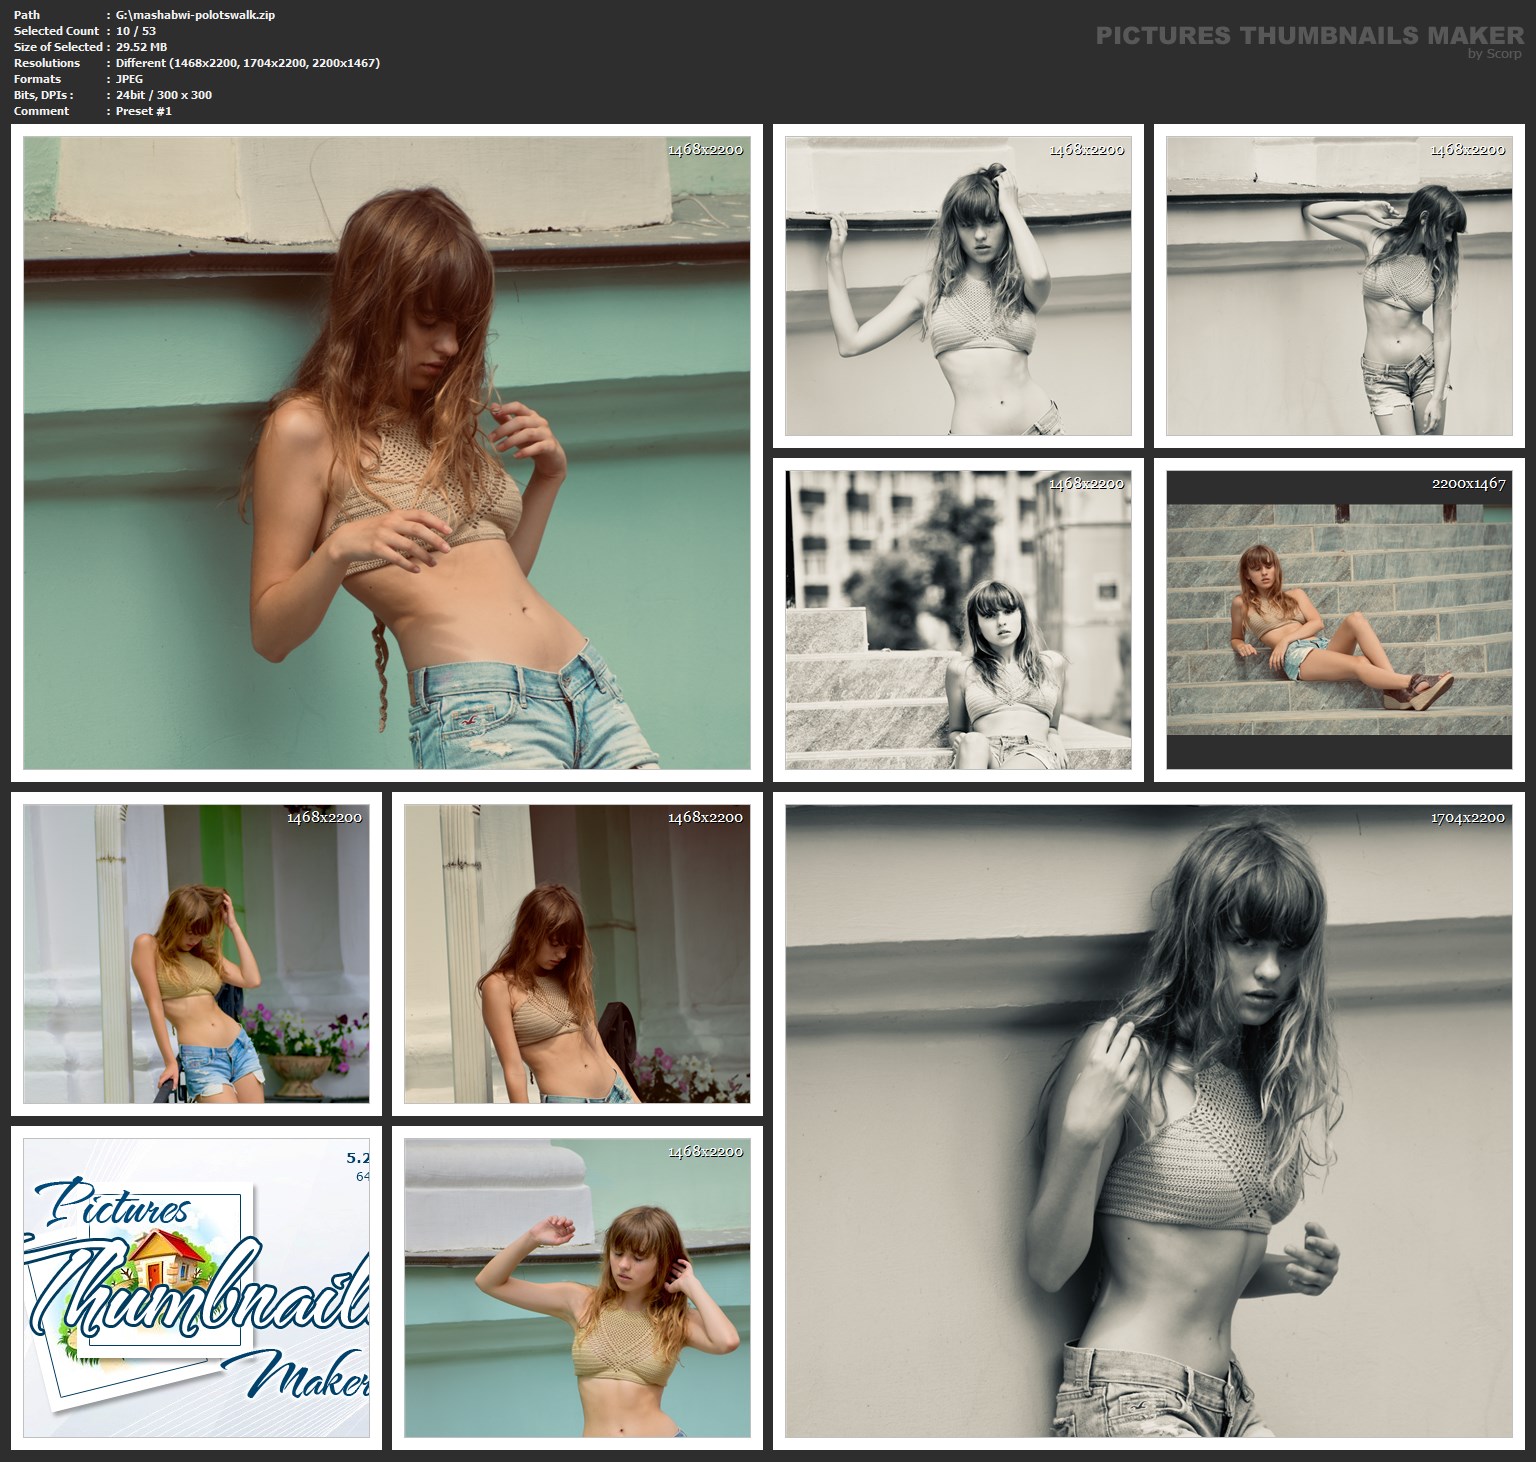Open the large 1704x2200 grayscale portrait thumbnail
The image size is (1536, 1462).
click(x=1149, y=1121)
